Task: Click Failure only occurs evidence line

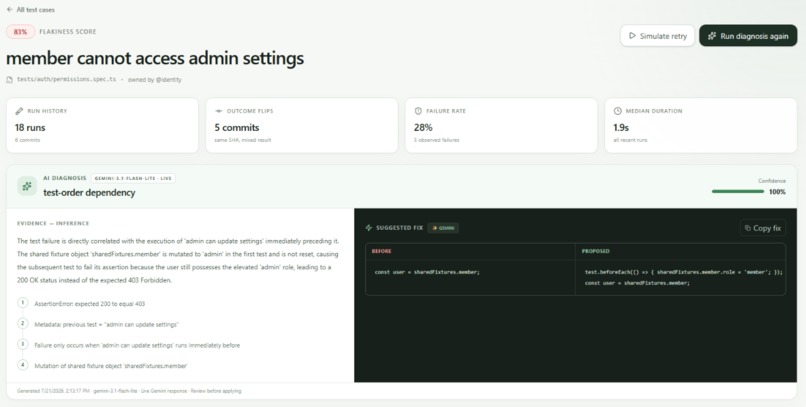Action: [137, 345]
